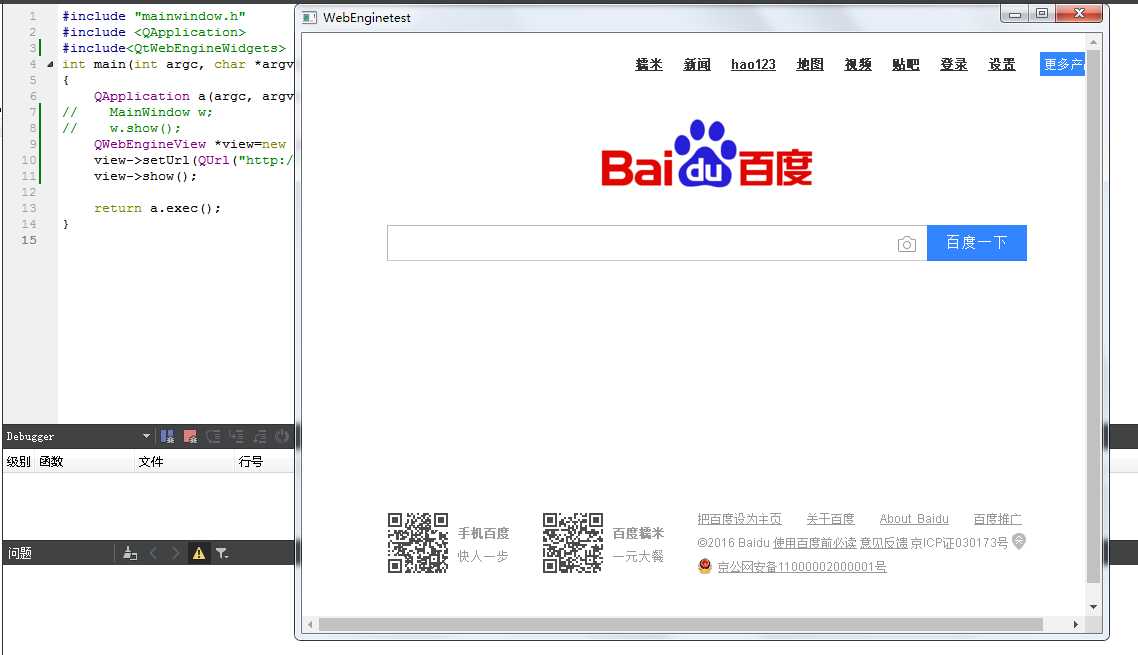
Task: Click 使用百度前必读 link
Action: [x=814, y=543]
